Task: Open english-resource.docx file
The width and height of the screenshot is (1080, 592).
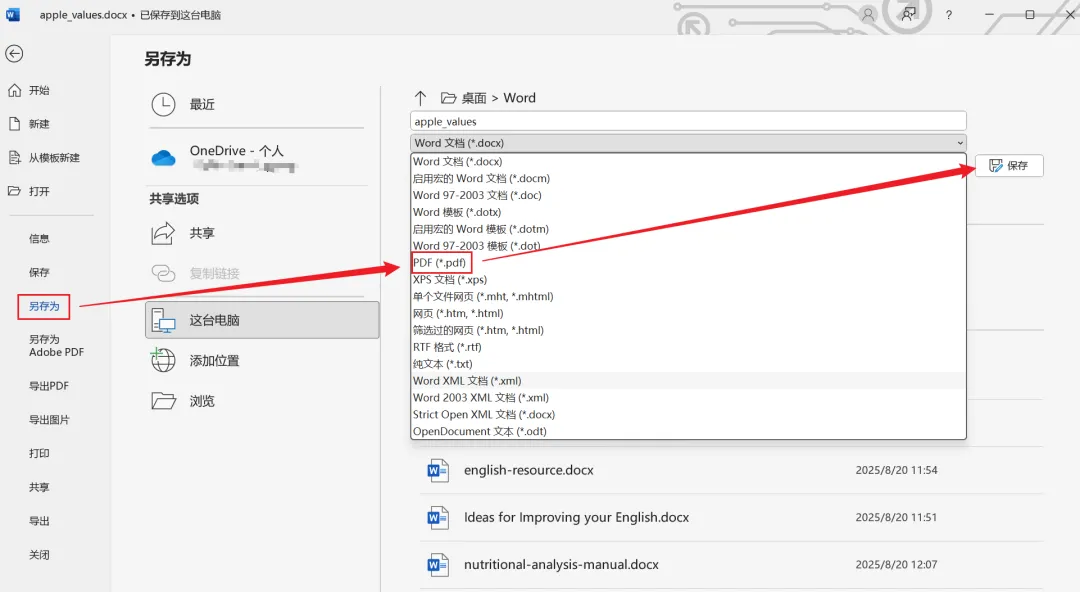Action: click(x=731, y=470)
